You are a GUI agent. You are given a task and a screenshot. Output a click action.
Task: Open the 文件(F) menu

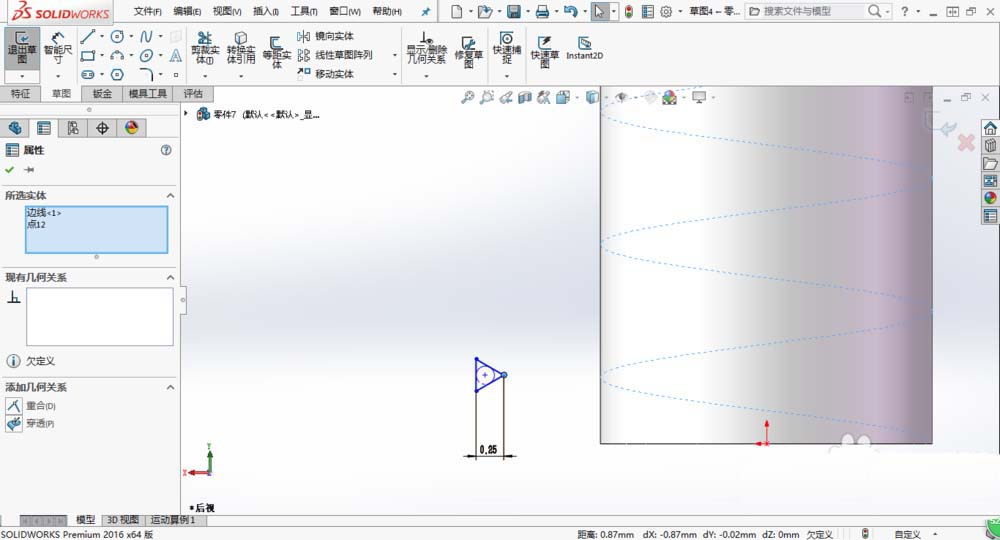coord(148,11)
